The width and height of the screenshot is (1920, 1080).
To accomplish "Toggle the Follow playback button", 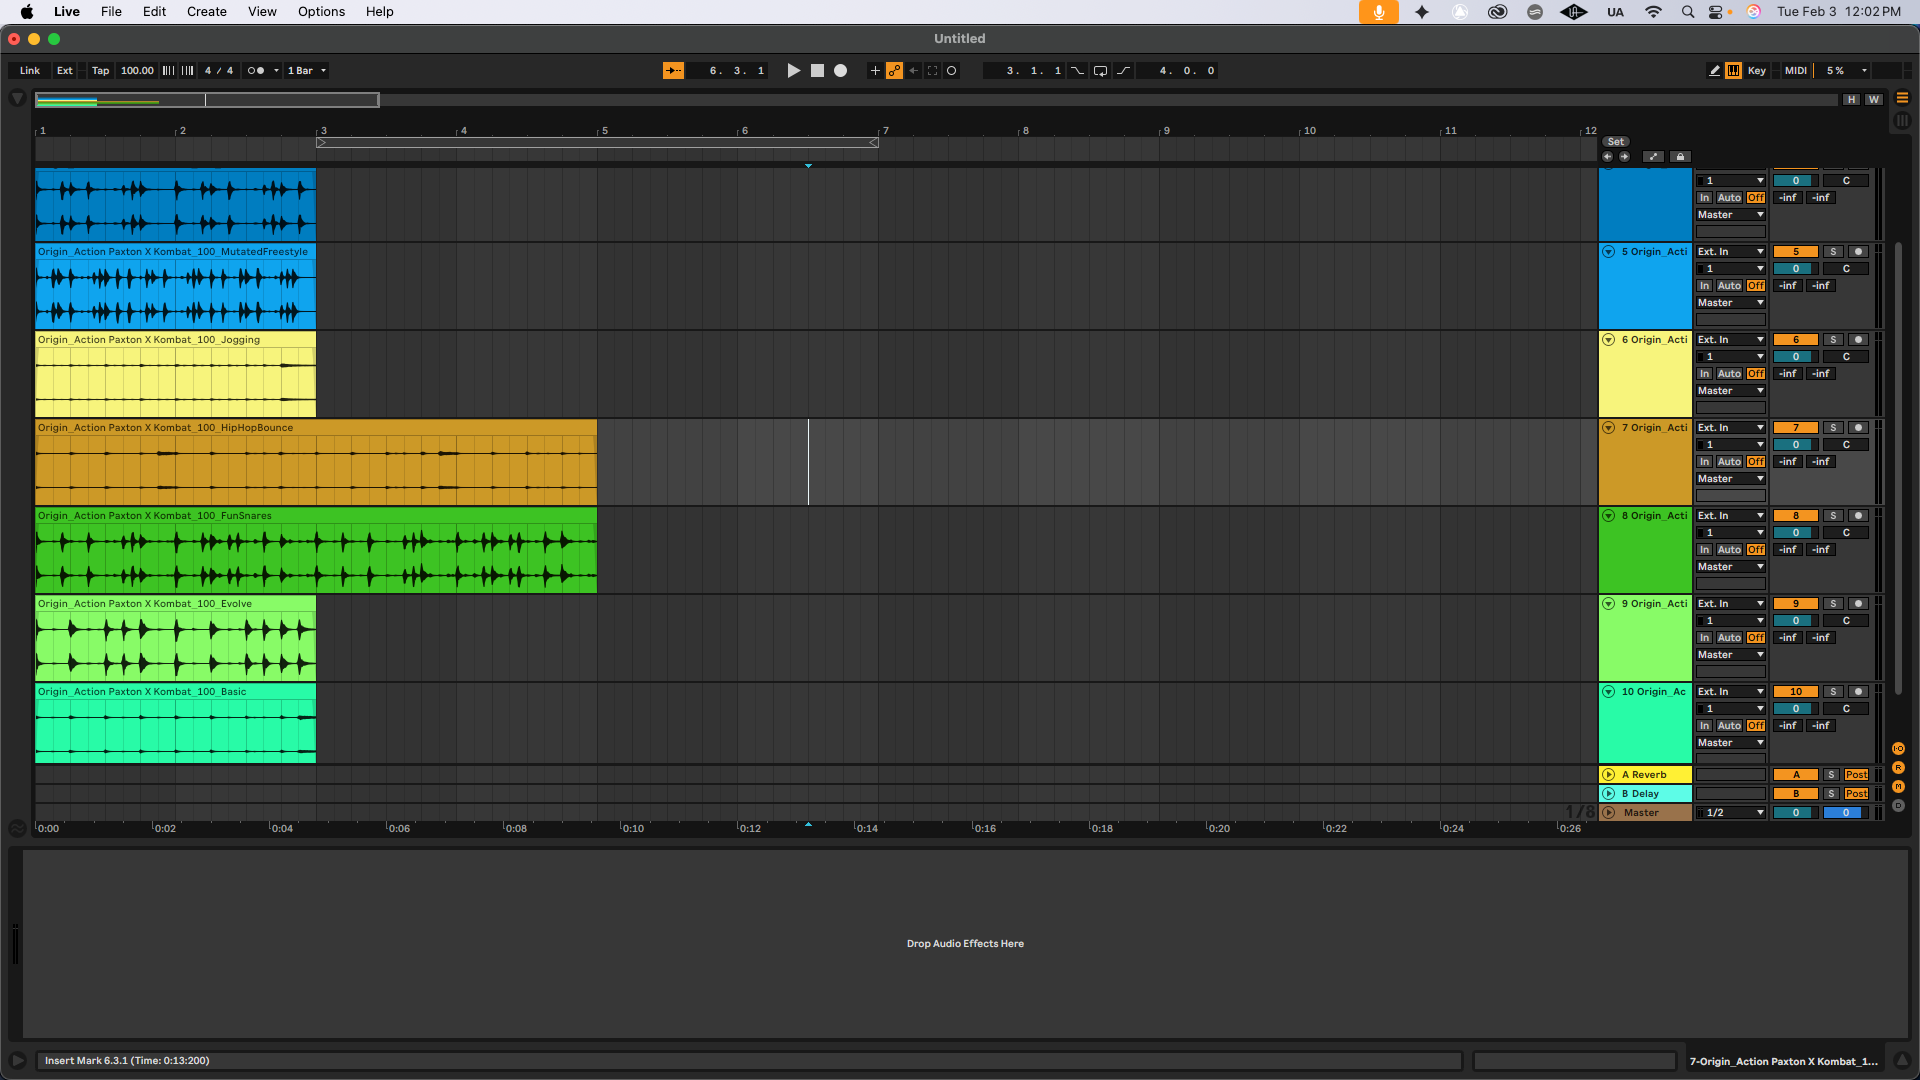I will pyautogui.click(x=673, y=71).
